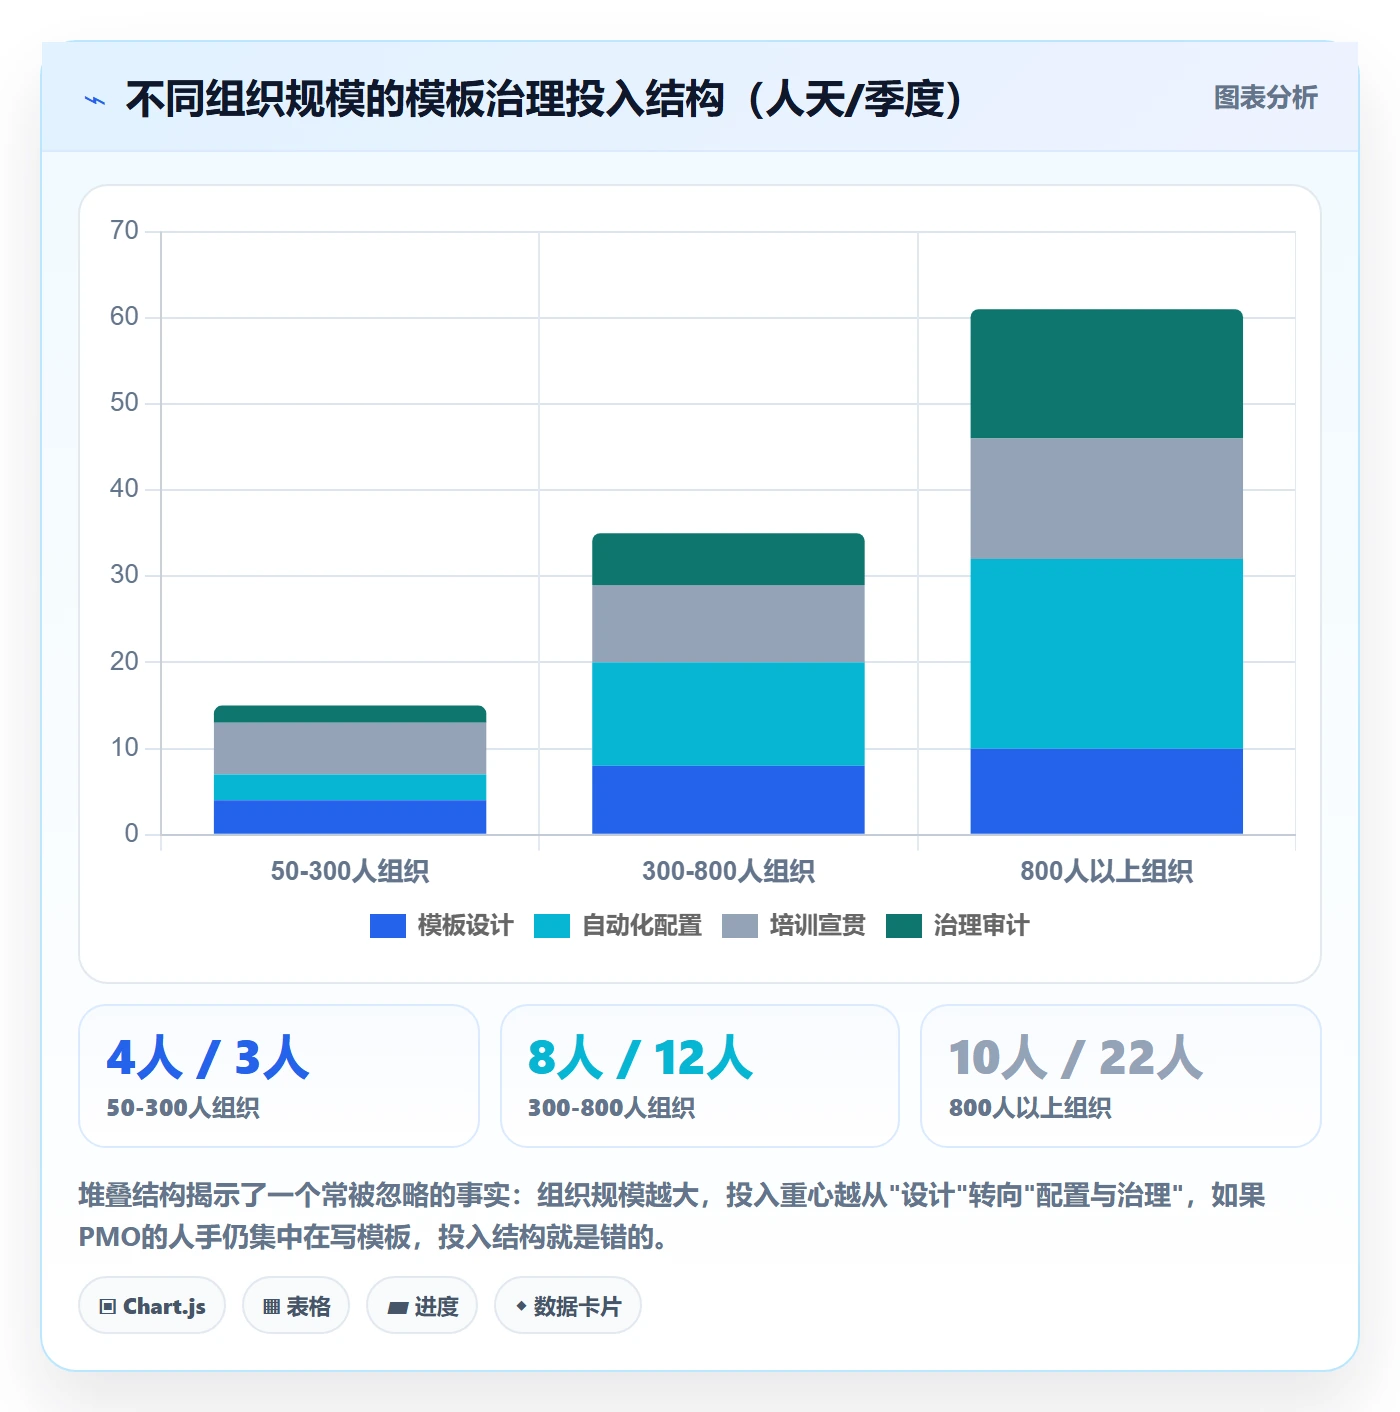
Task: Open the 8人 / 12人 stat card
Action: tap(700, 1076)
